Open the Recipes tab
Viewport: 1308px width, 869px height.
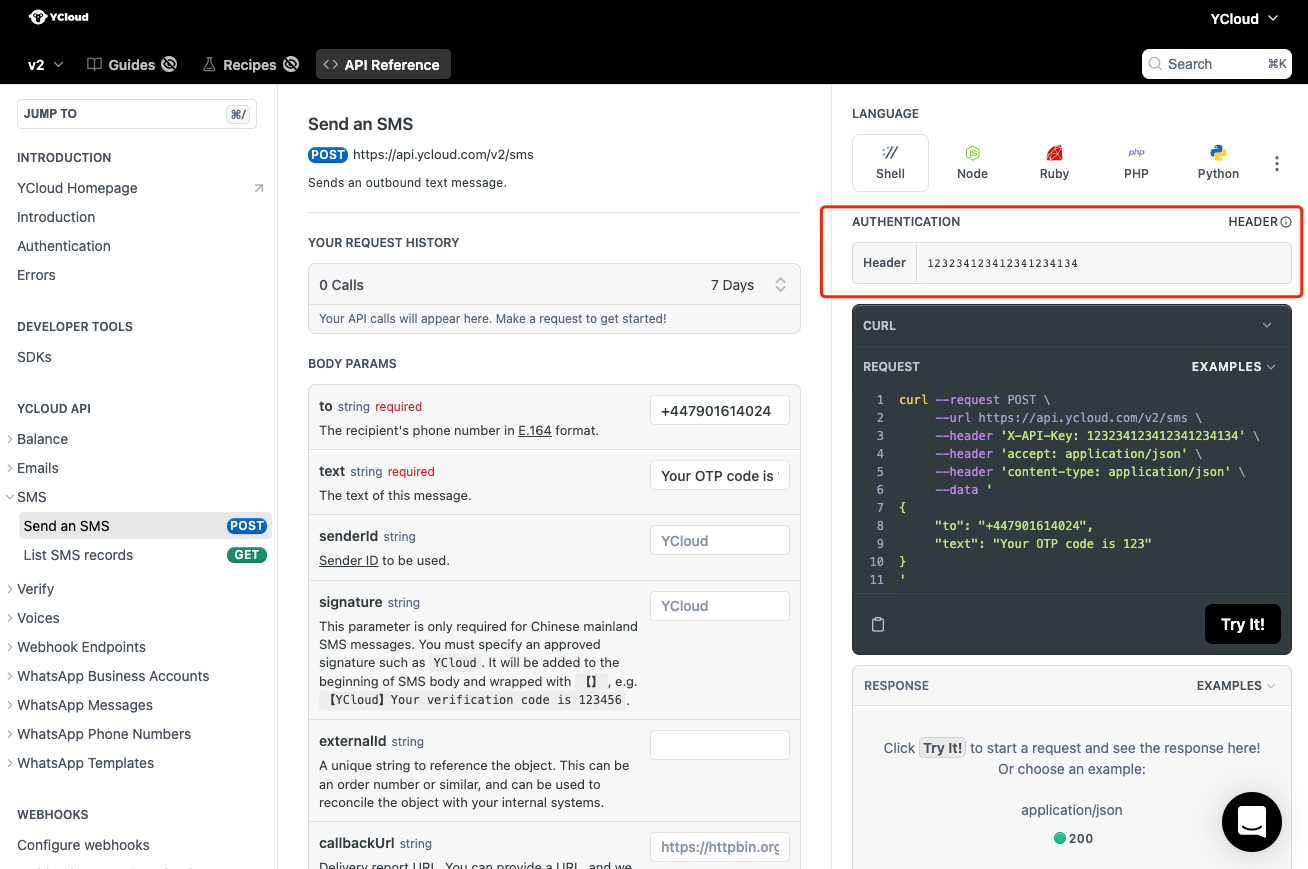250,64
